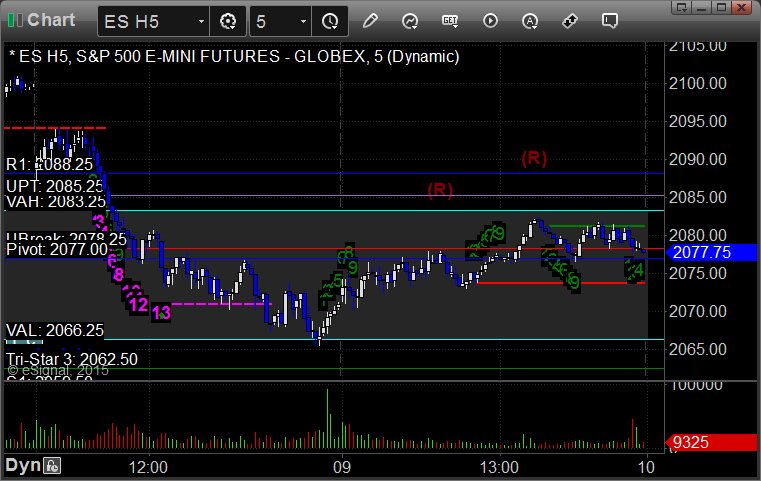Image resolution: width=761 pixels, height=481 pixels.
Task: Maximize the chart window
Action: coord(722,7)
